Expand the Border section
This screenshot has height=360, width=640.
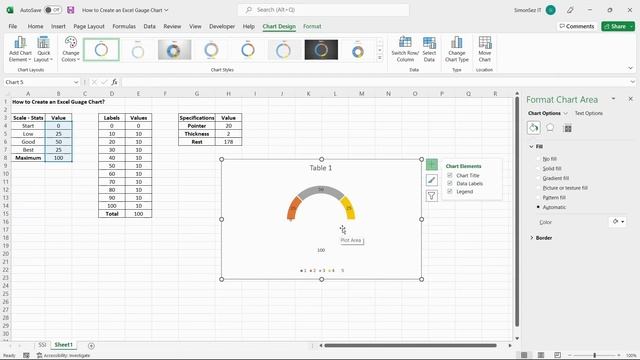point(531,238)
